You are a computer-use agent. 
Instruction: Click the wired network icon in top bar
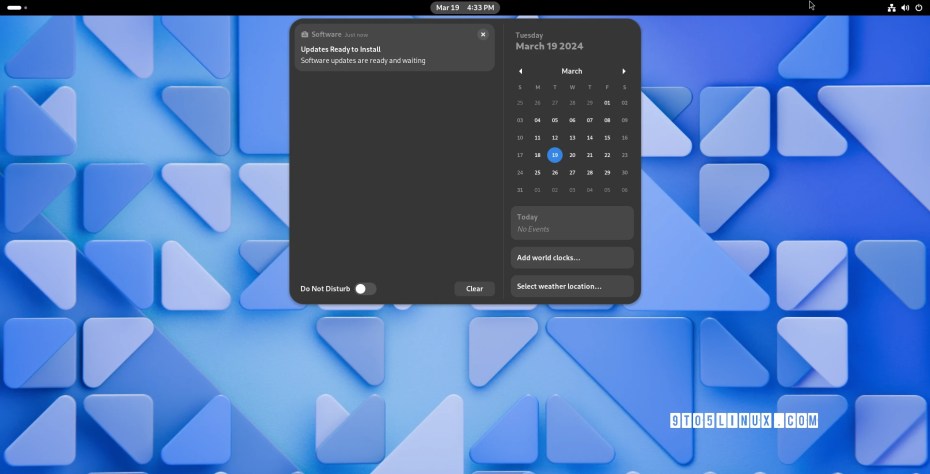pos(891,8)
